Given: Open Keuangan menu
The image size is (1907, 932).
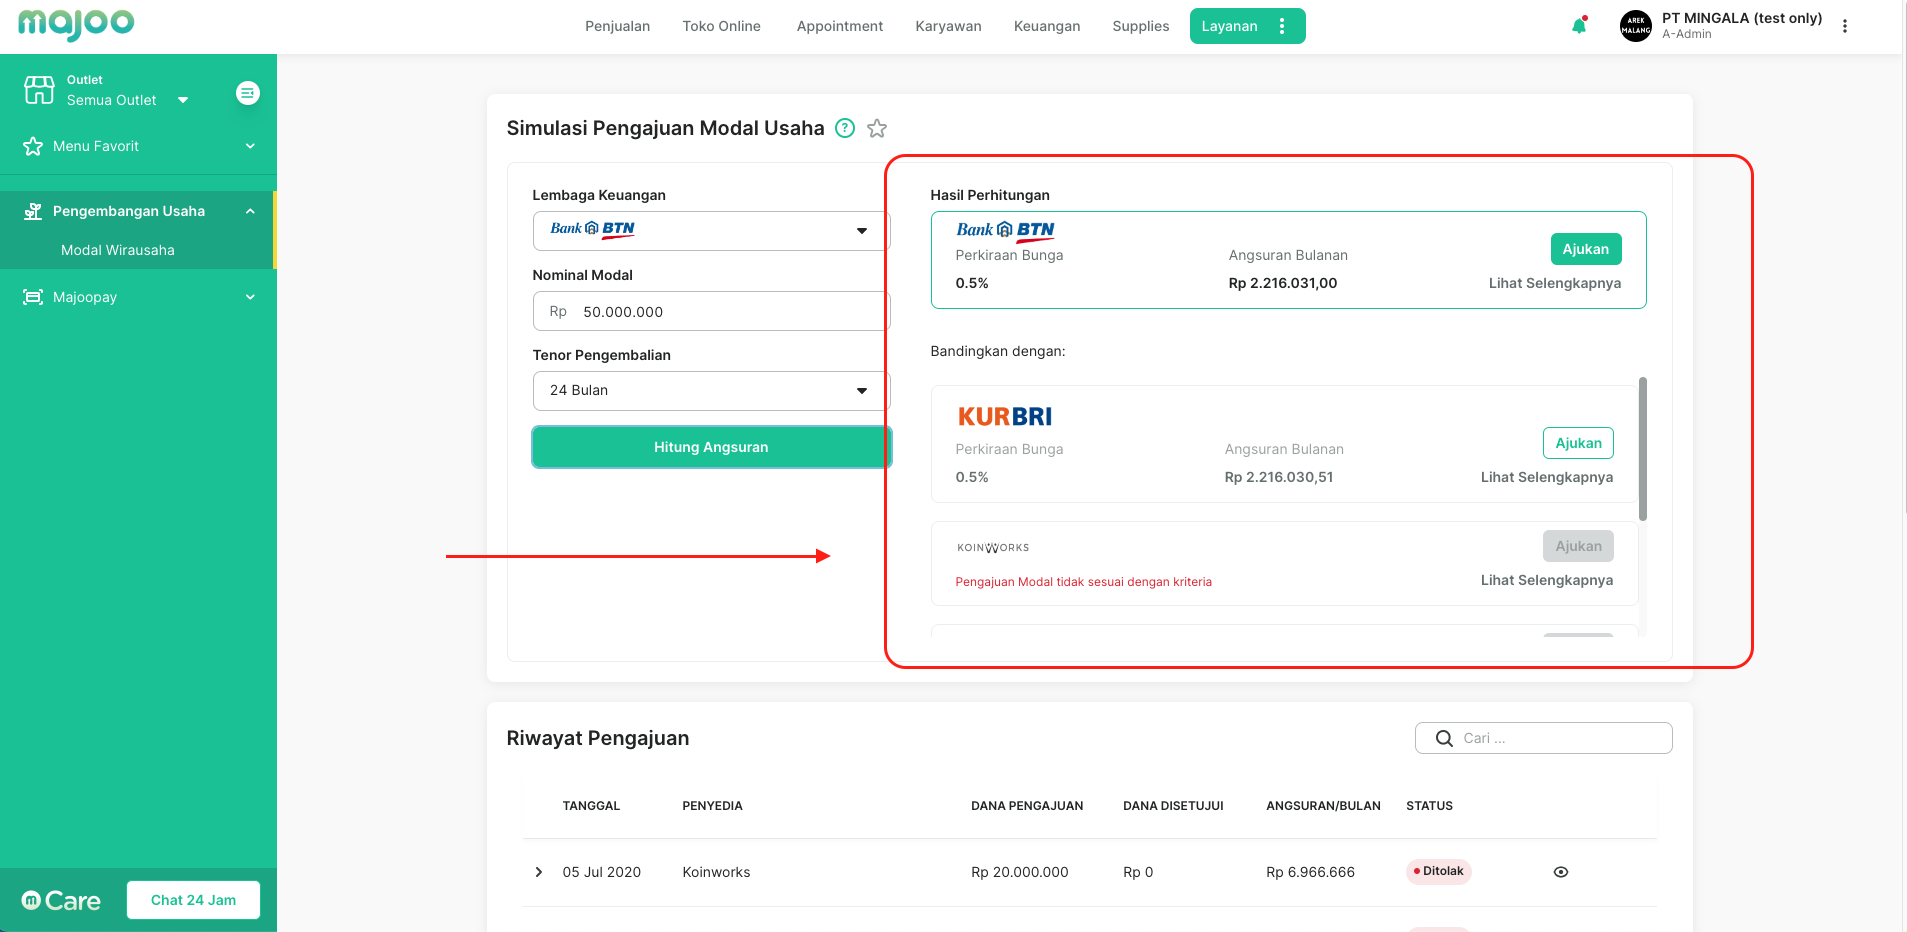Looking at the screenshot, I should click(1047, 26).
